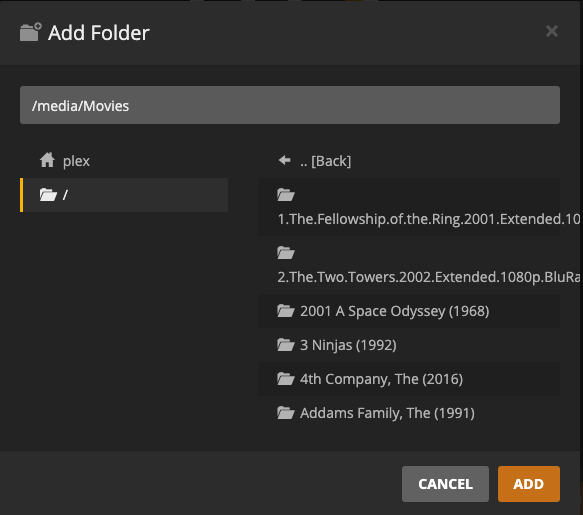Select the plex home location
583x515 pixels.
tap(124, 161)
